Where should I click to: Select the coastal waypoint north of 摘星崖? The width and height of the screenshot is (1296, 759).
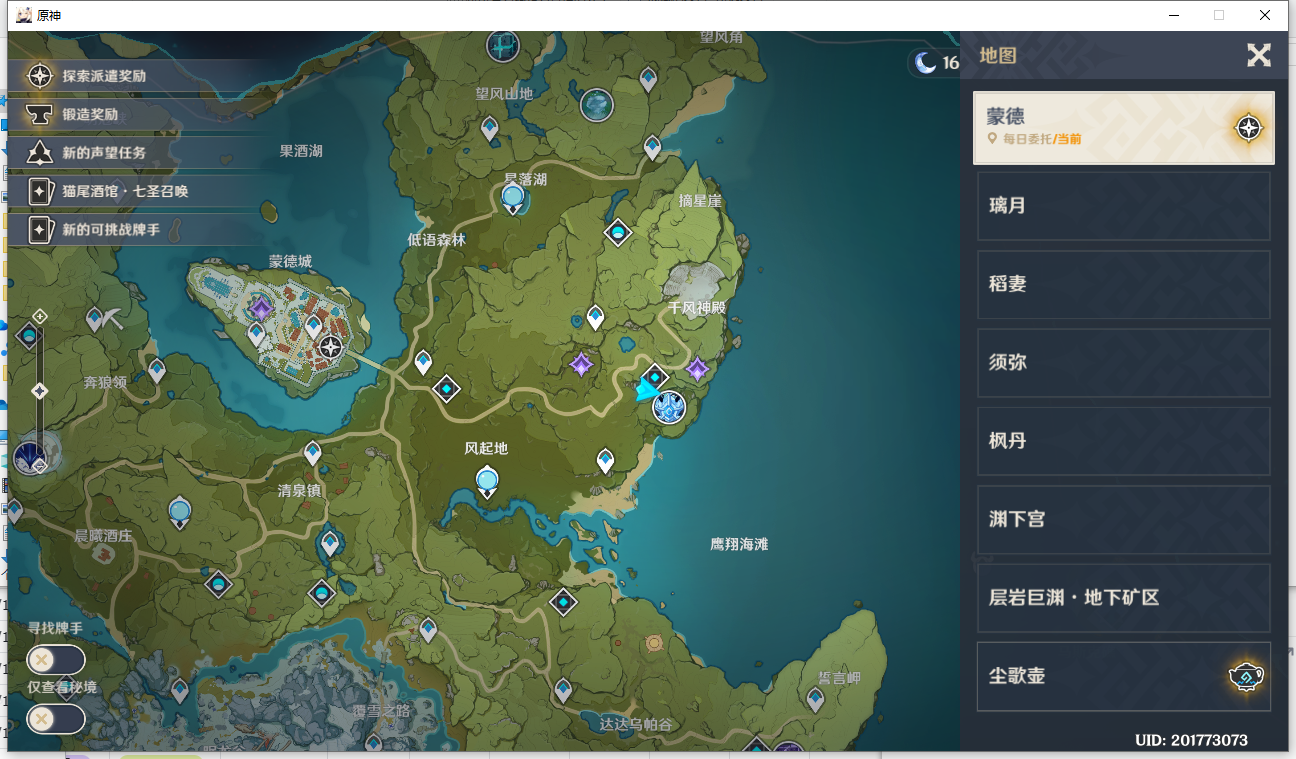pos(653,148)
